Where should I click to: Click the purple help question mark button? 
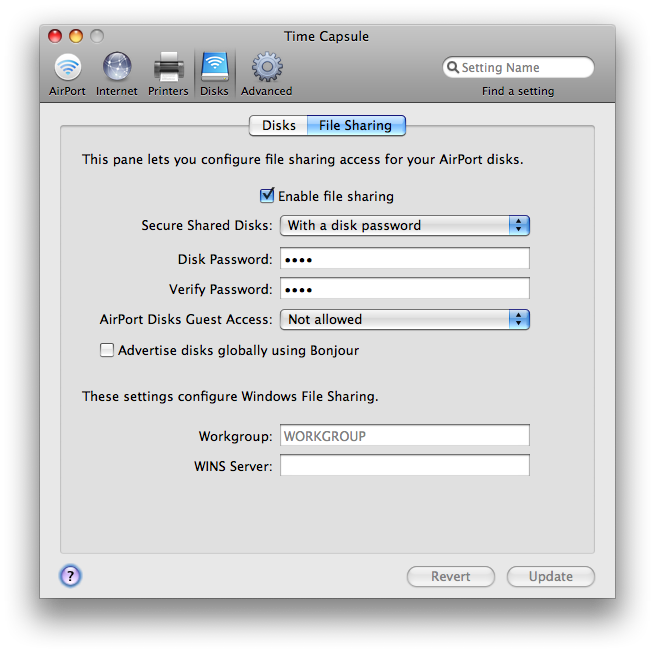[70, 576]
